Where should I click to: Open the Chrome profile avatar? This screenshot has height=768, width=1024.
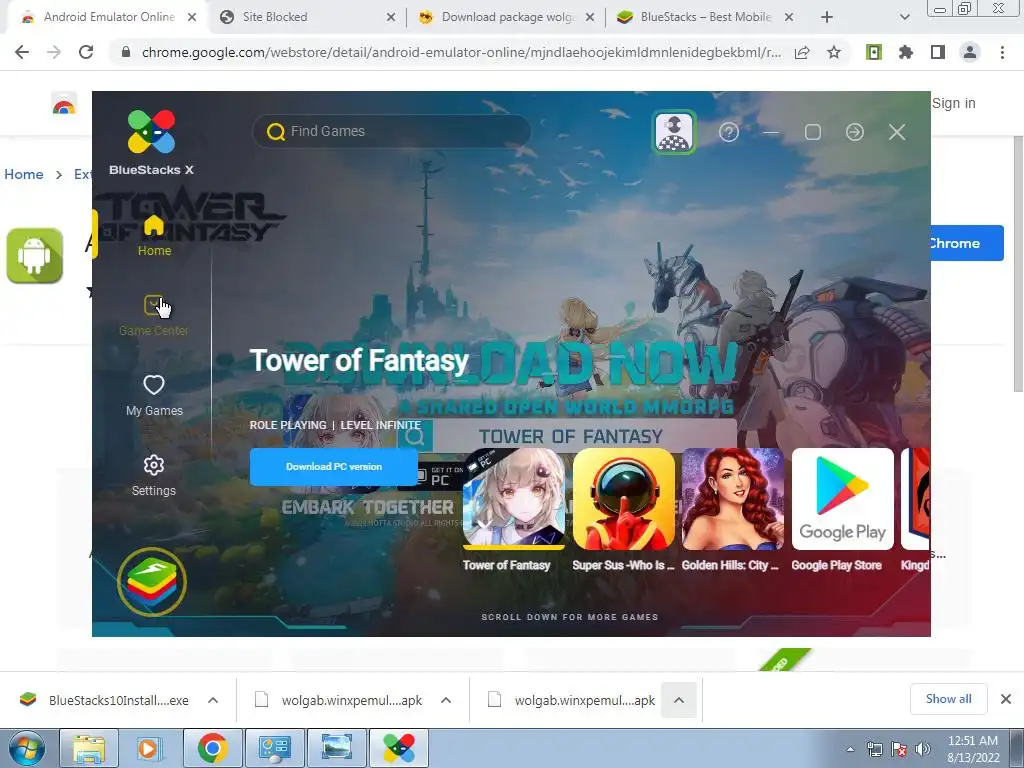pos(970,52)
